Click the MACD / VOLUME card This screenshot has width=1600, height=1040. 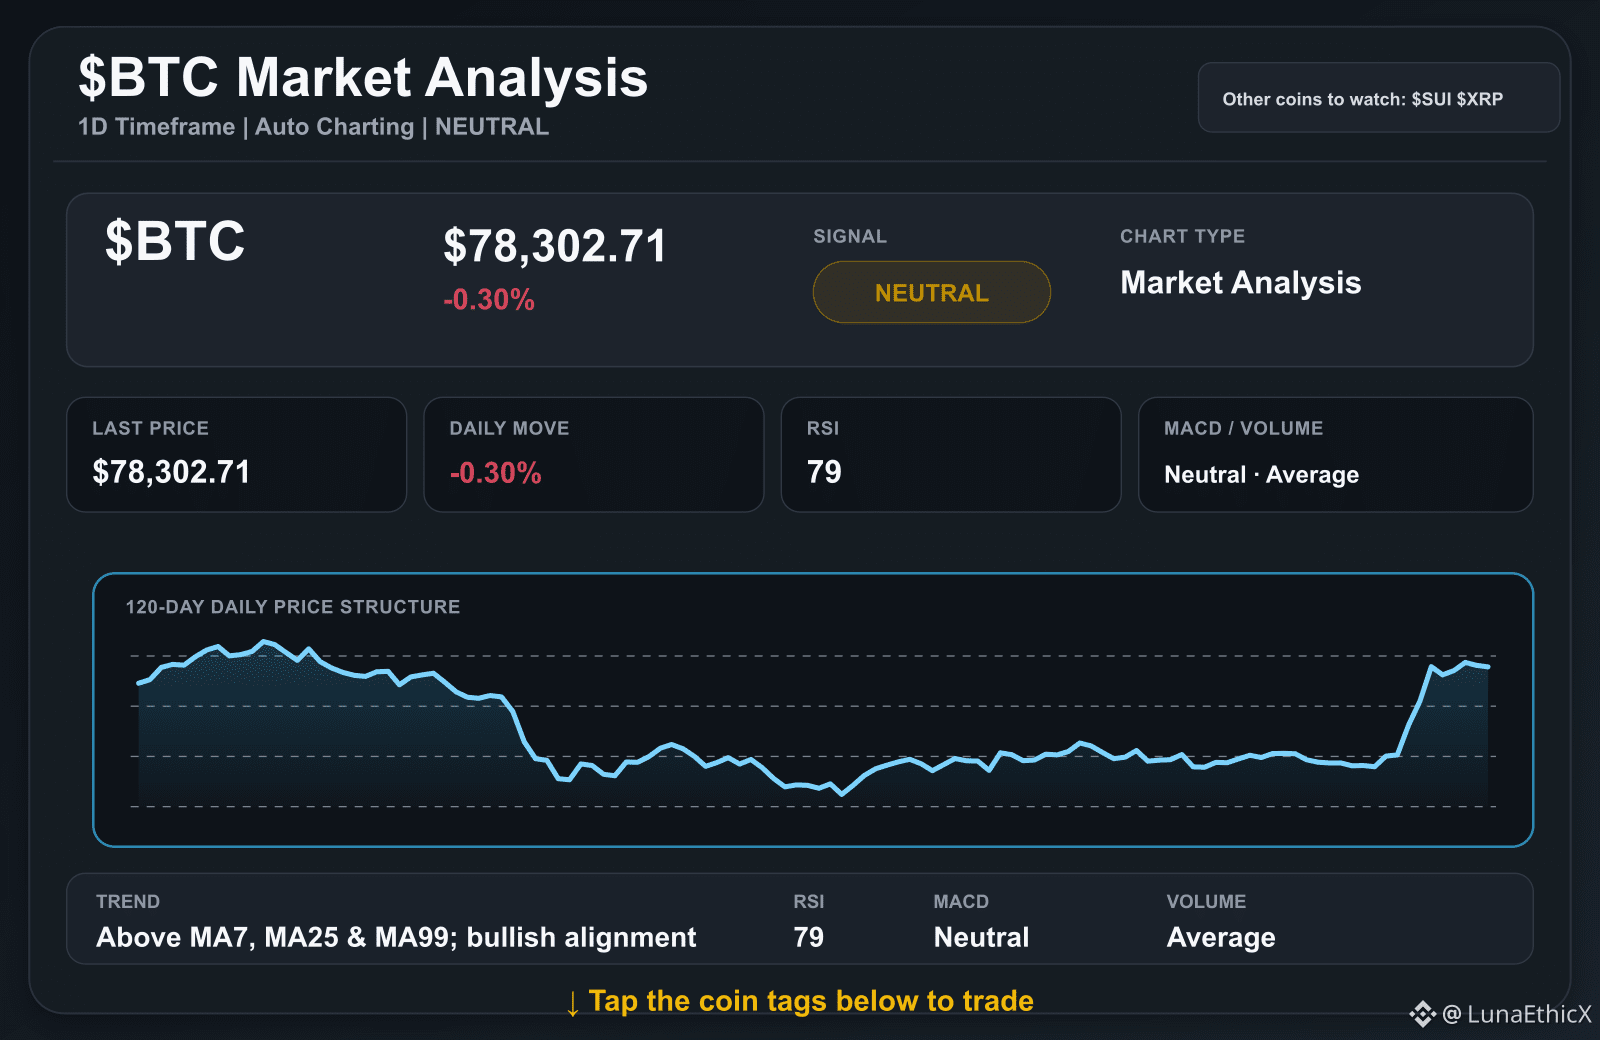[1335, 455]
